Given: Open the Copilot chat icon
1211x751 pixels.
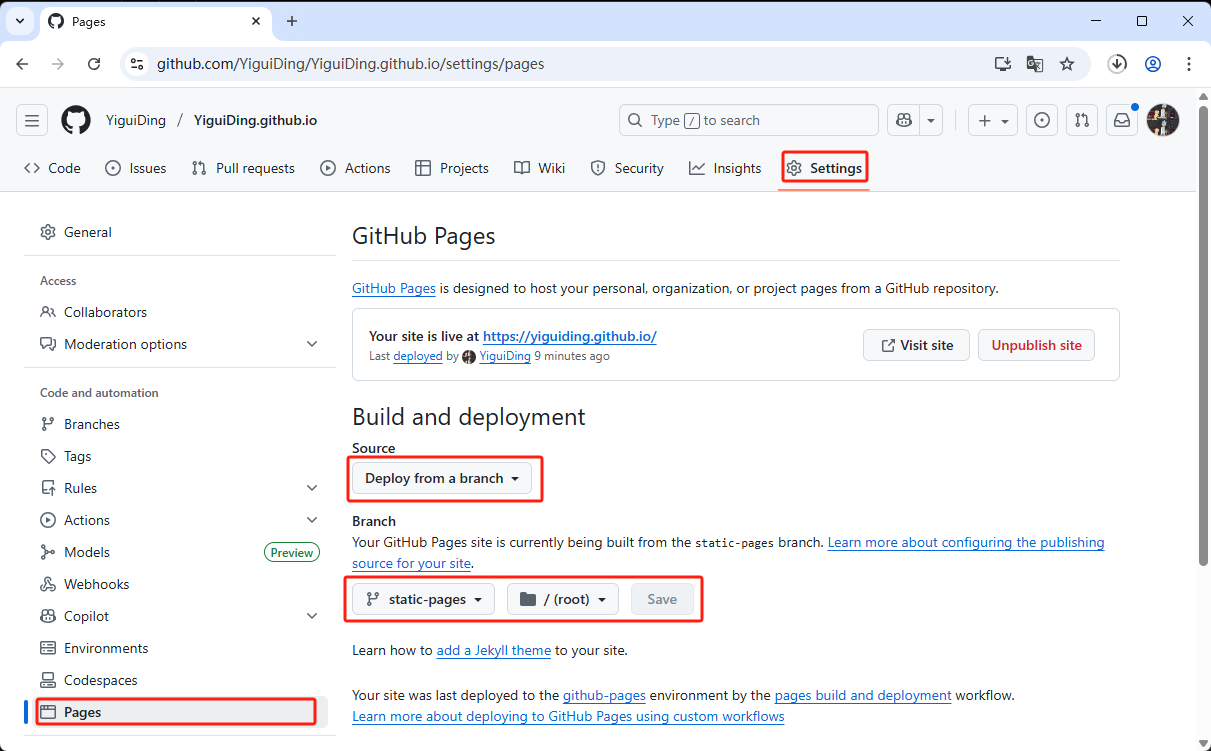Looking at the screenshot, I should (x=904, y=121).
